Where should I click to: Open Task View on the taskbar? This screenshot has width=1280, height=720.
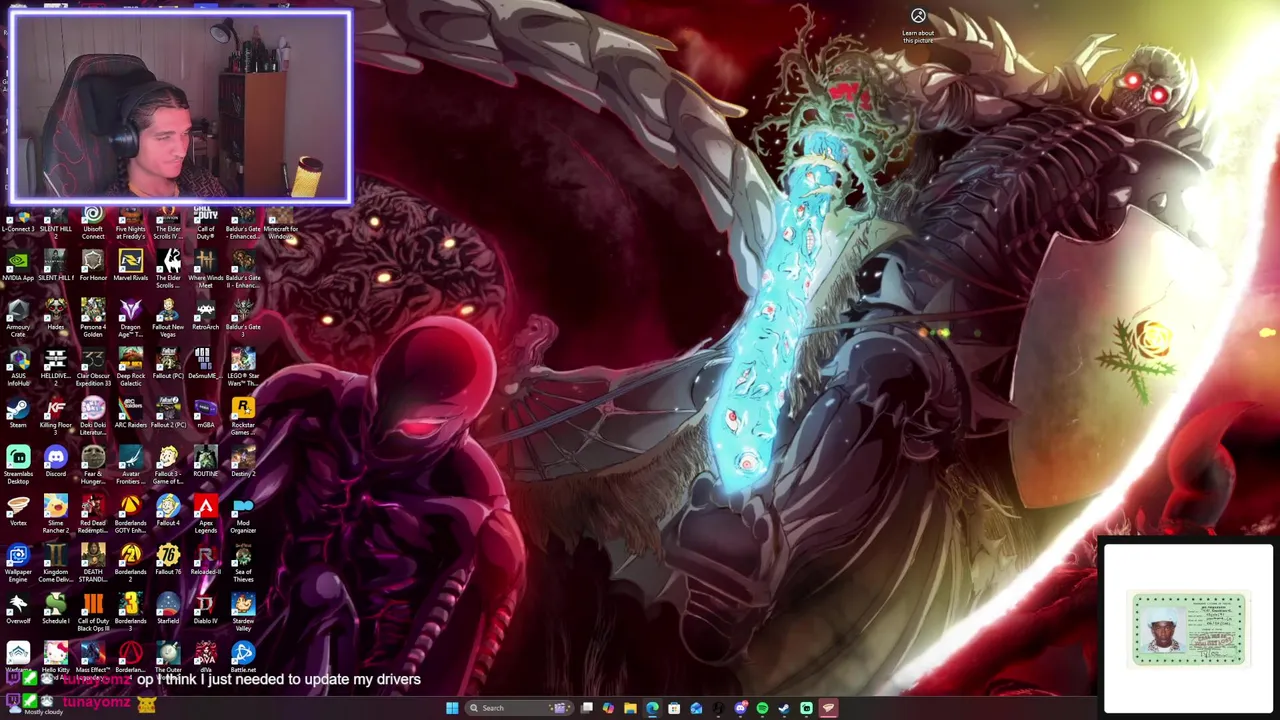[587, 708]
